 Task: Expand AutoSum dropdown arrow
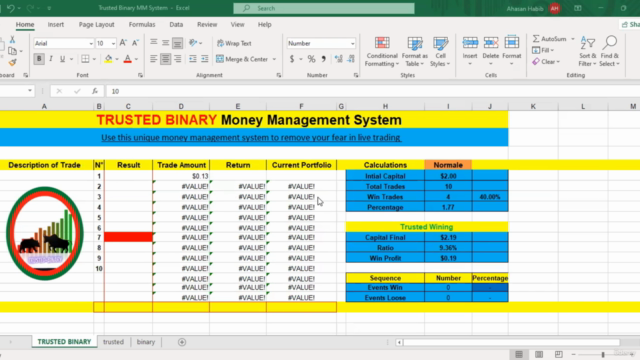(573, 39)
